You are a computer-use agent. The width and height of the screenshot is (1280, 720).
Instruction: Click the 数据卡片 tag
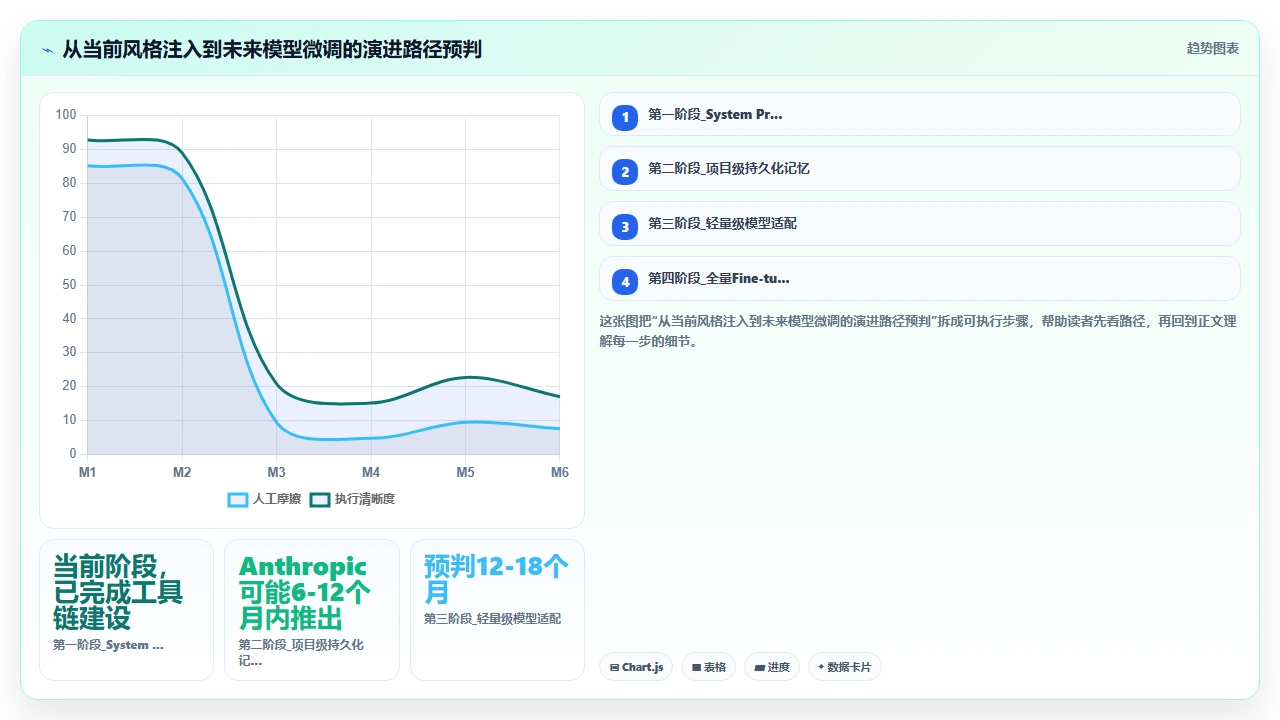(x=845, y=667)
